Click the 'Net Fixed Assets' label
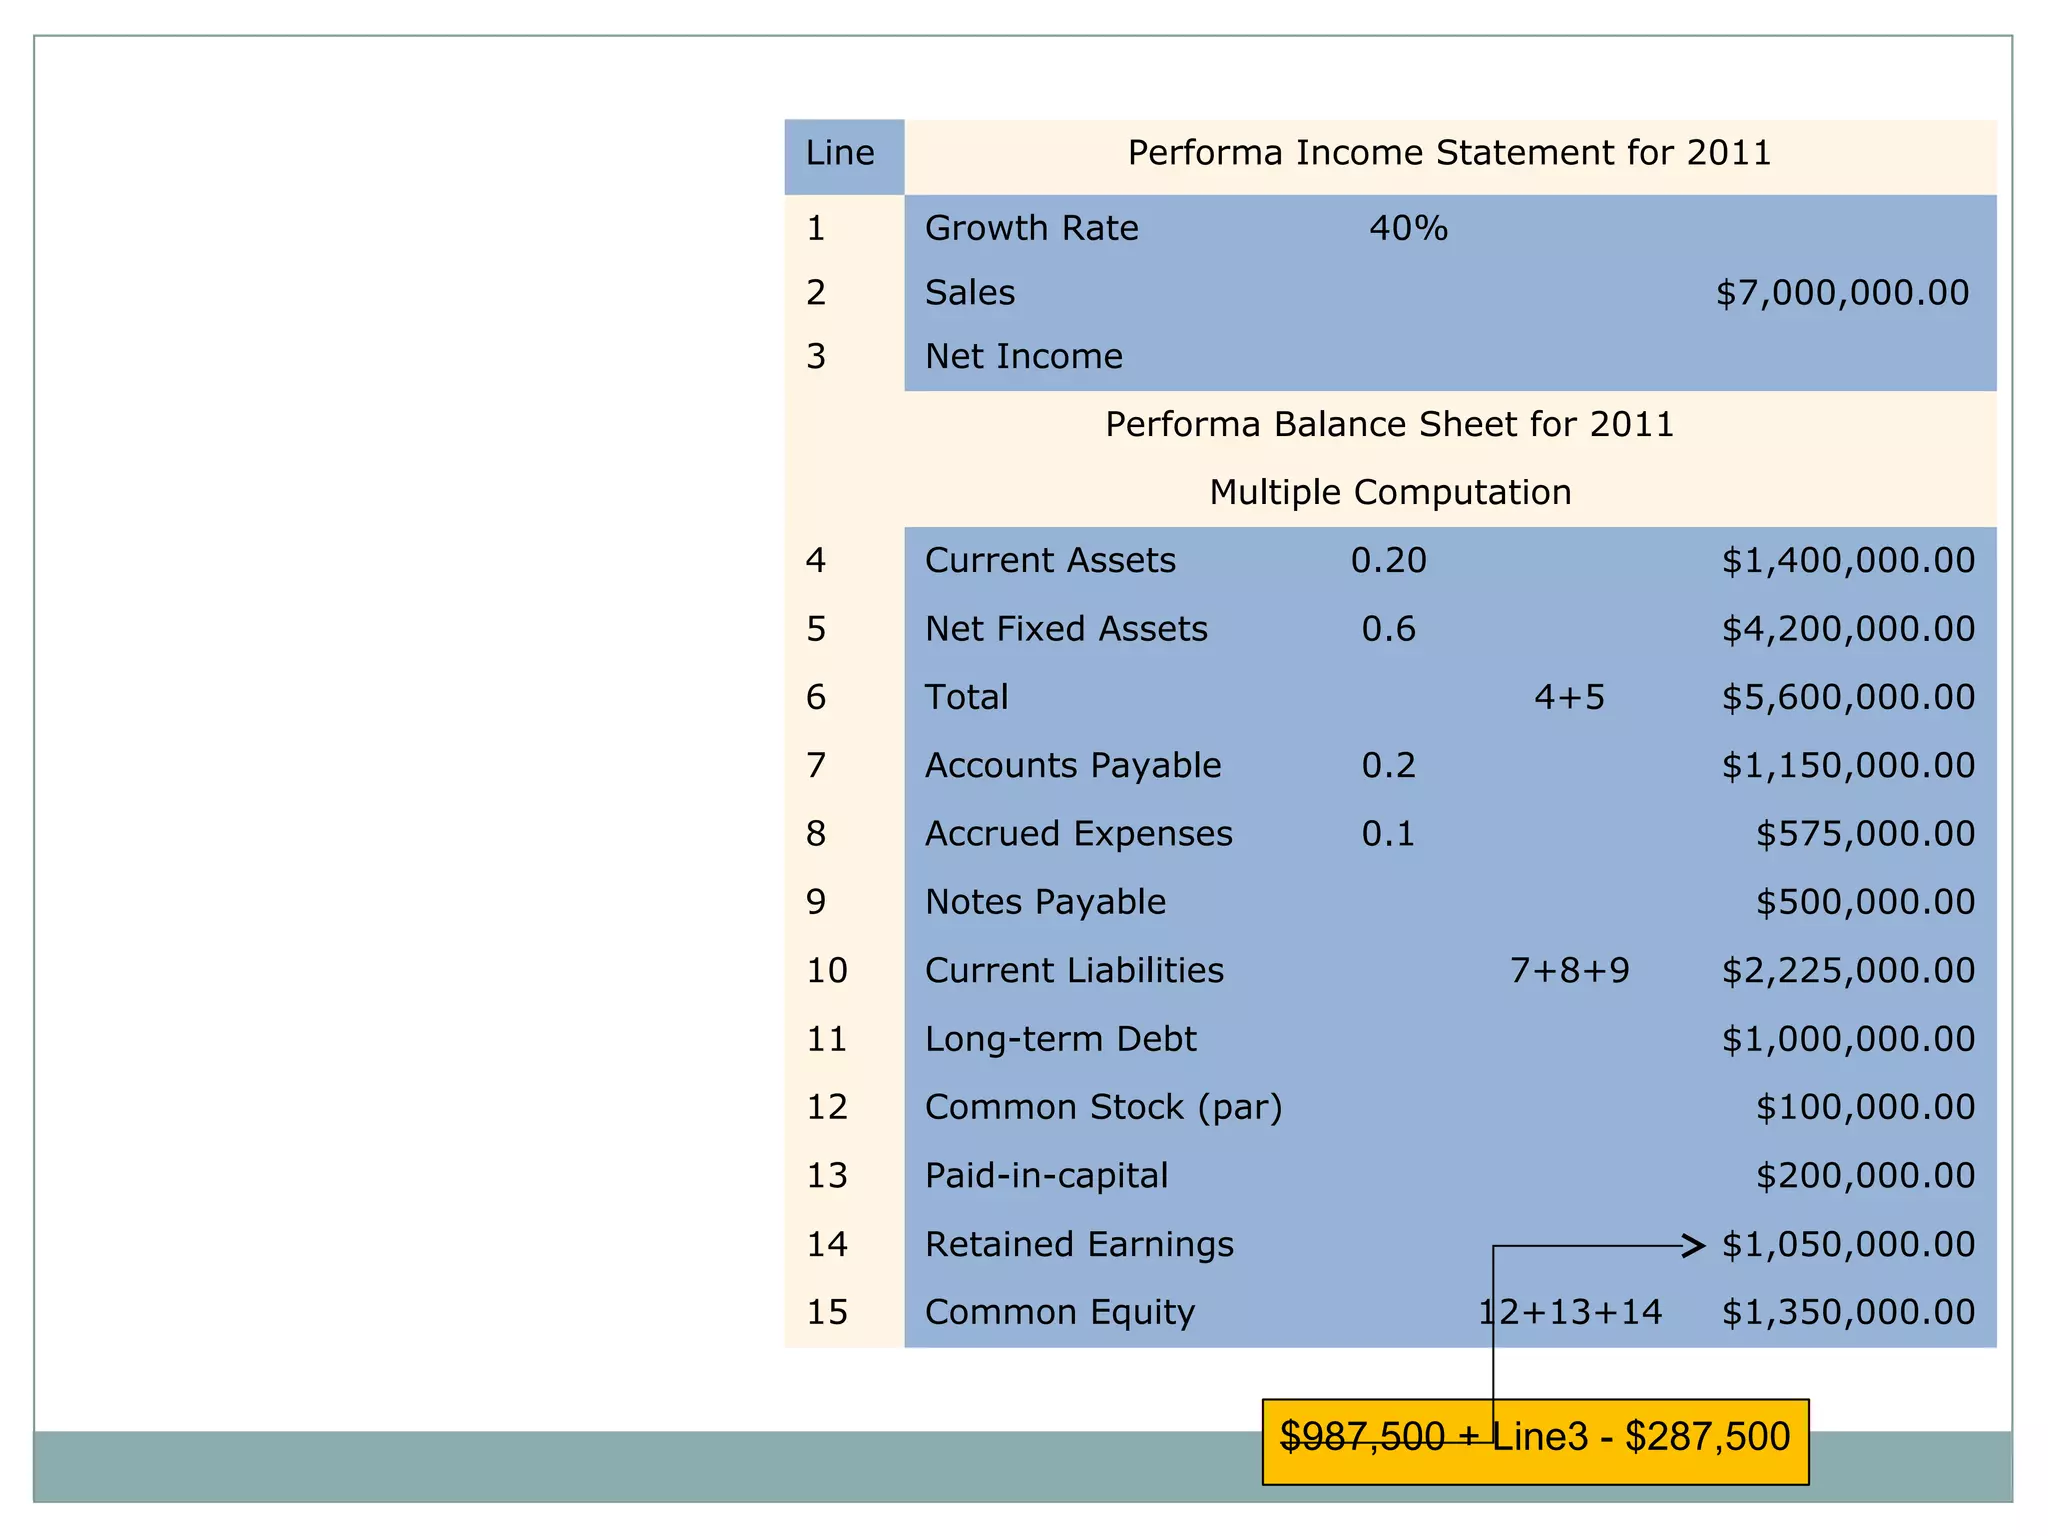2048x1536 pixels. [x=1066, y=628]
